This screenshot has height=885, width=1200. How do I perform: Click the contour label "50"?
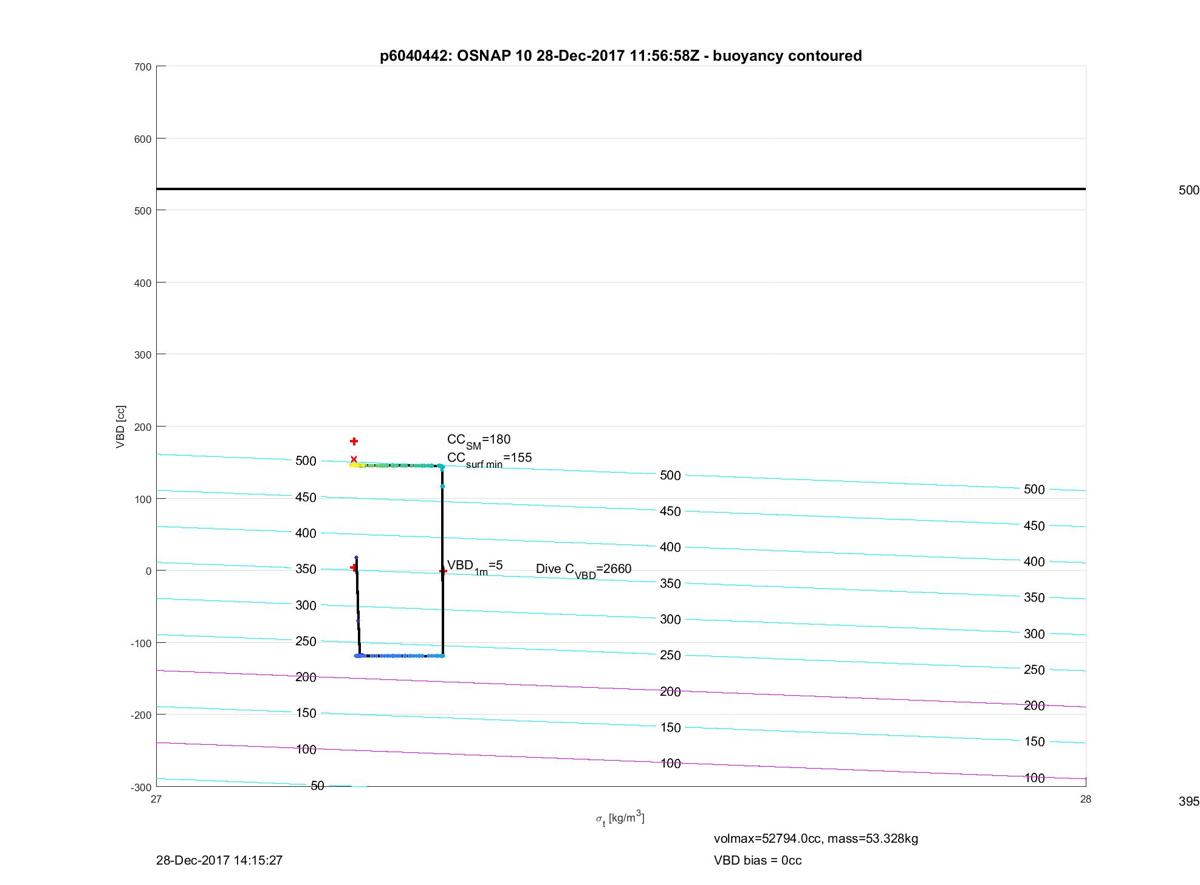[x=317, y=786]
